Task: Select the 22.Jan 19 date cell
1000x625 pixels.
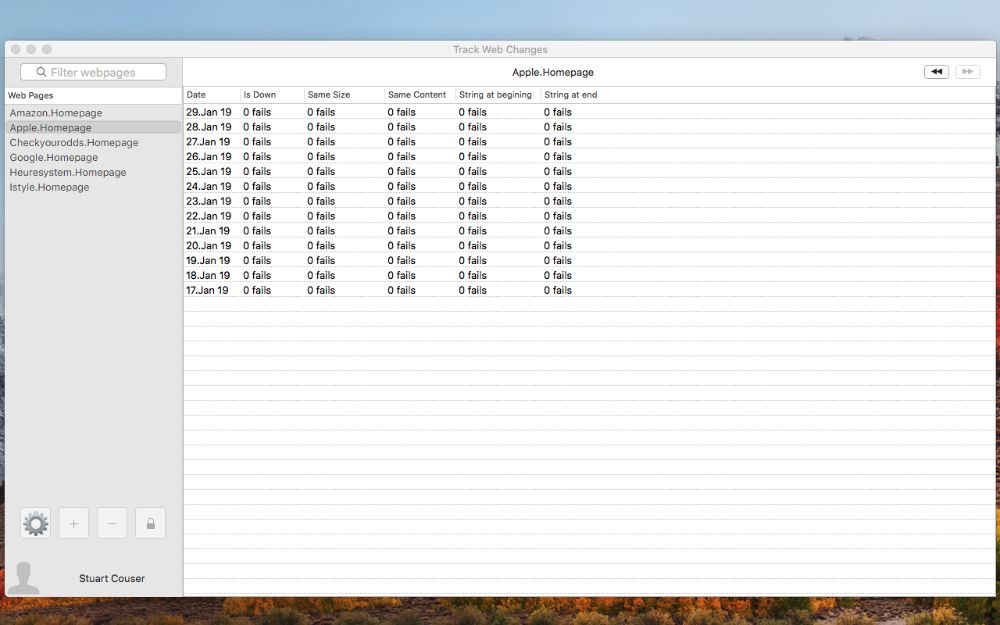Action: (209, 216)
